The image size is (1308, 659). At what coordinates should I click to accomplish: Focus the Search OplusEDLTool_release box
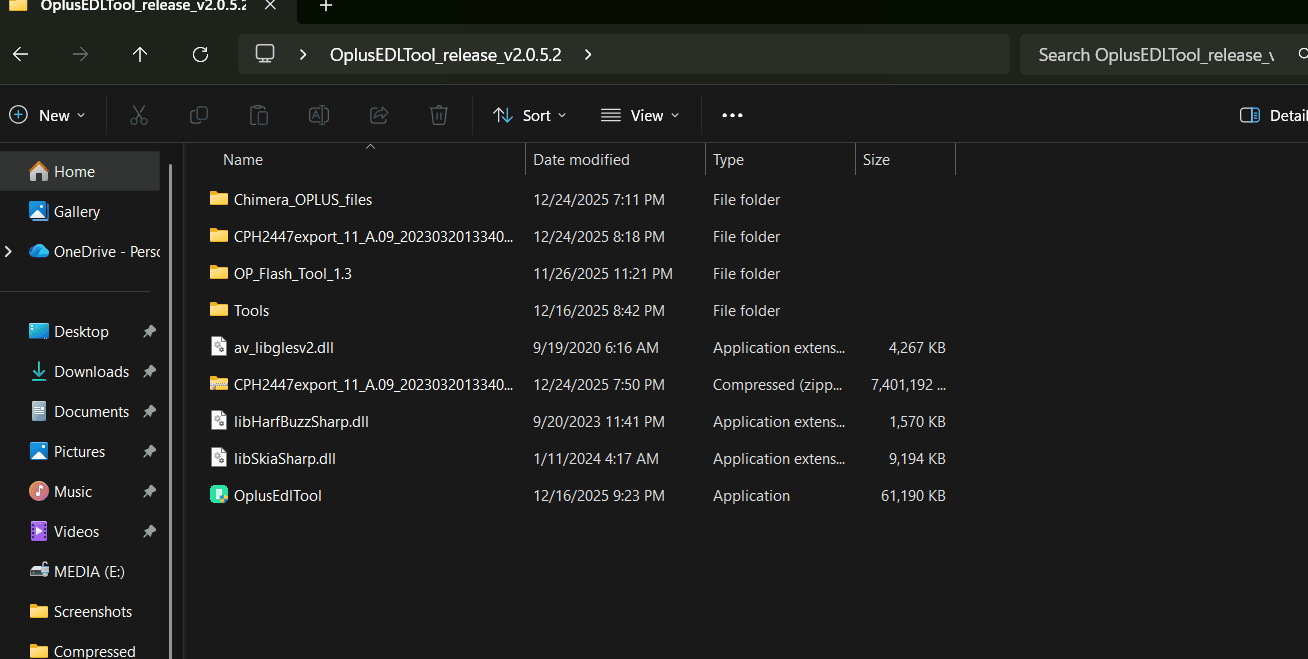[x=1156, y=55]
